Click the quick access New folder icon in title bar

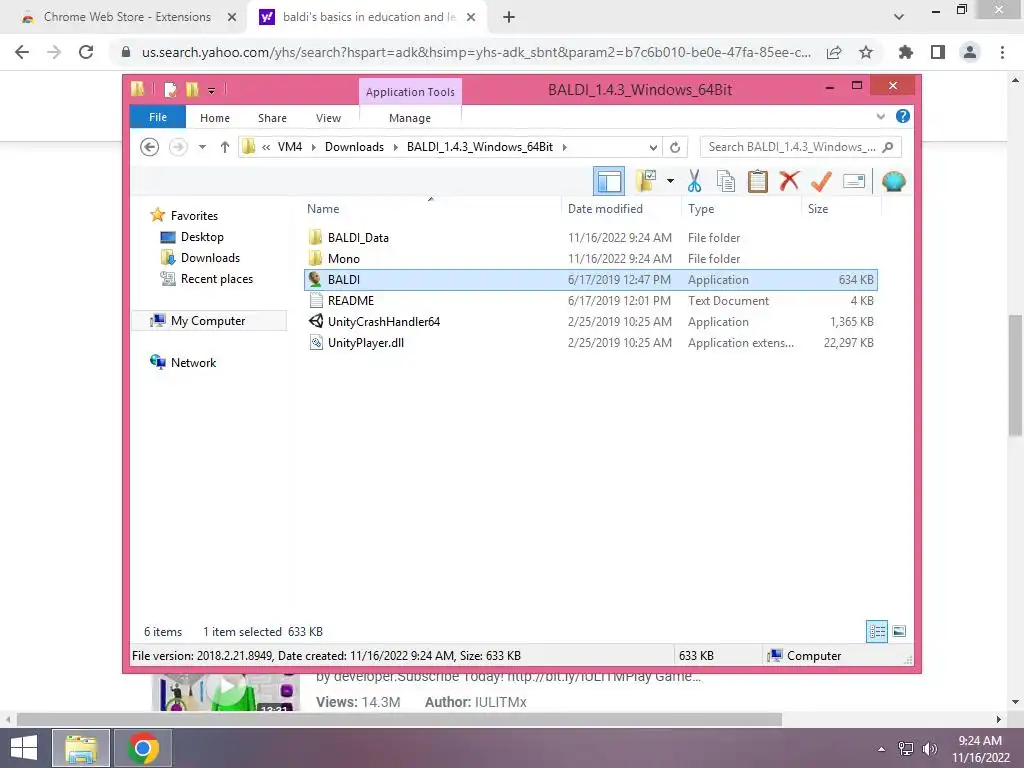click(x=192, y=89)
